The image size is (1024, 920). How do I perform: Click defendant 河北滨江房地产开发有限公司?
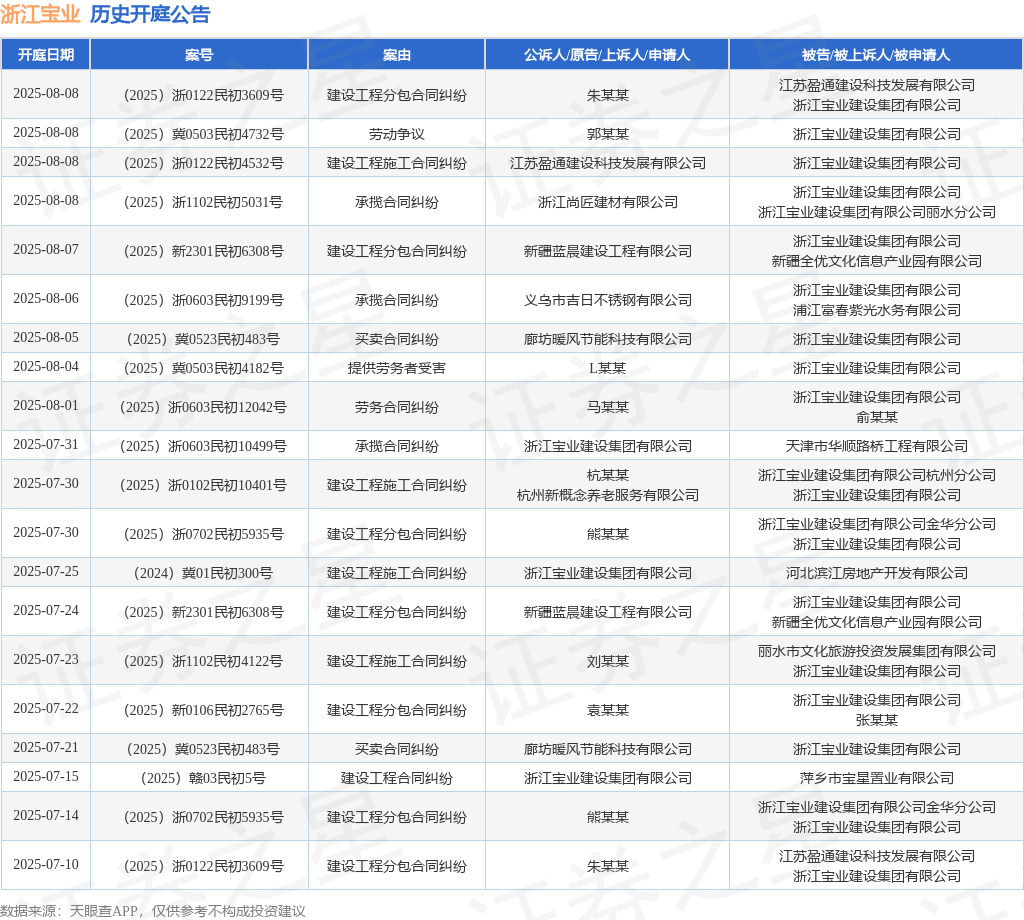pyautogui.click(x=876, y=573)
